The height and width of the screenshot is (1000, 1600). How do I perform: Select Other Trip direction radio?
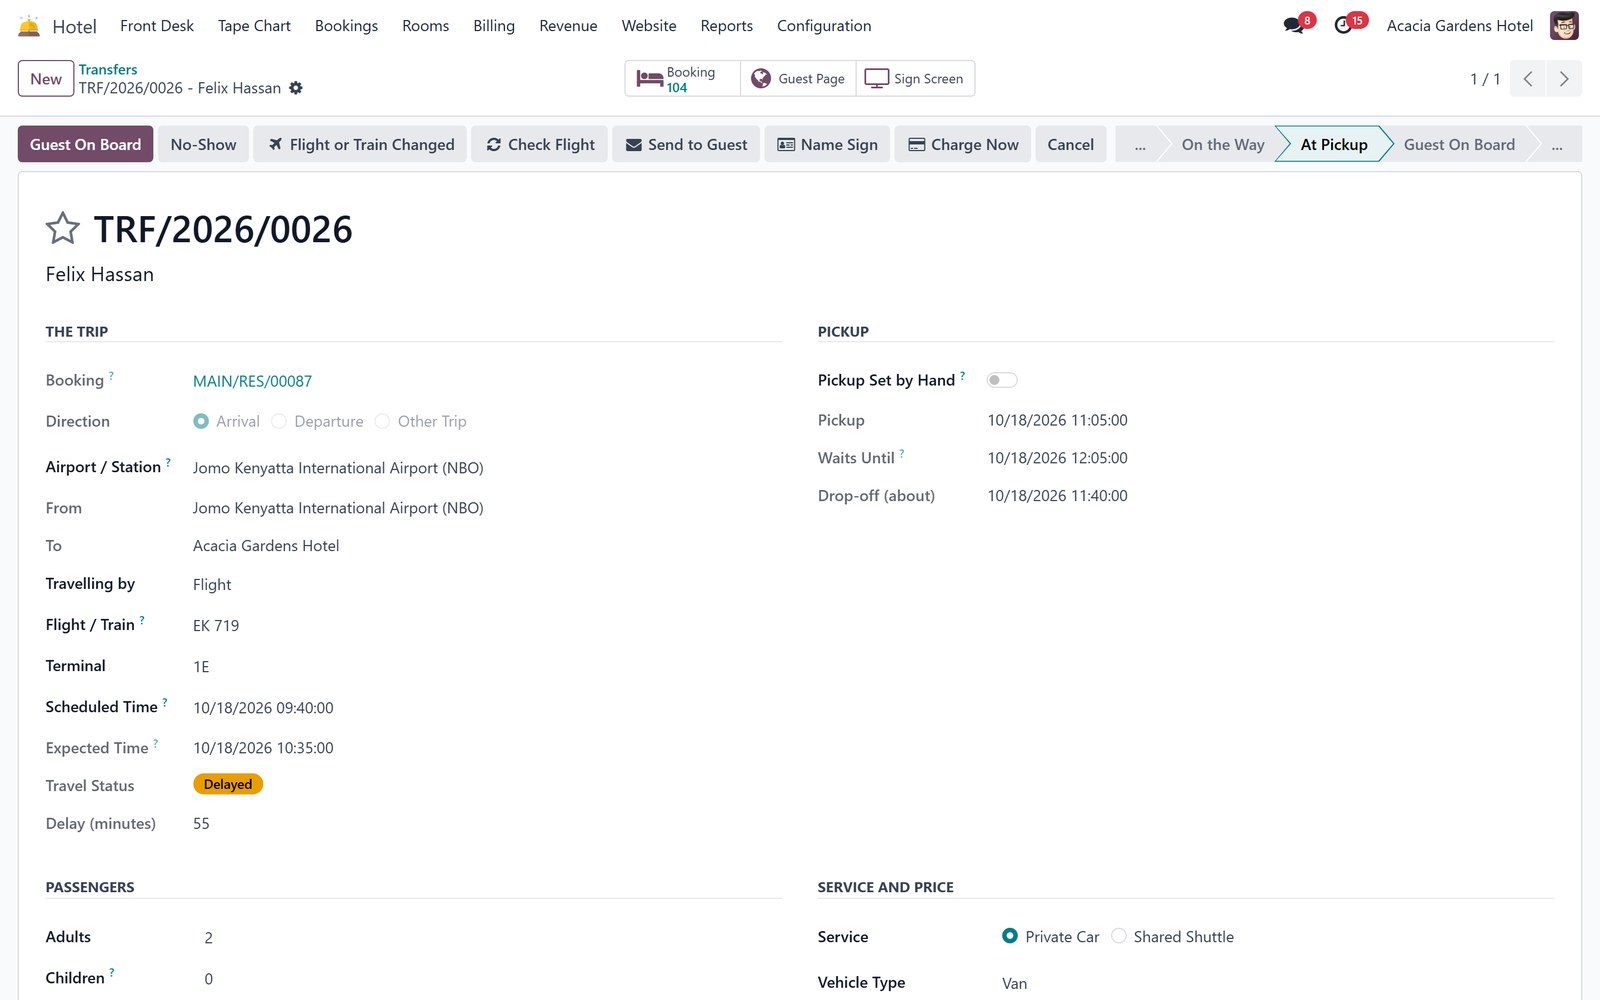(x=382, y=422)
